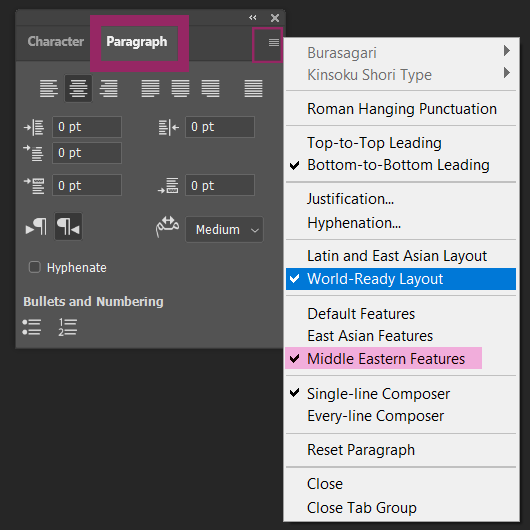Choose Justify last centered icon
The image size is (530, 530).
pyautogui.click(x=180, y=89)
